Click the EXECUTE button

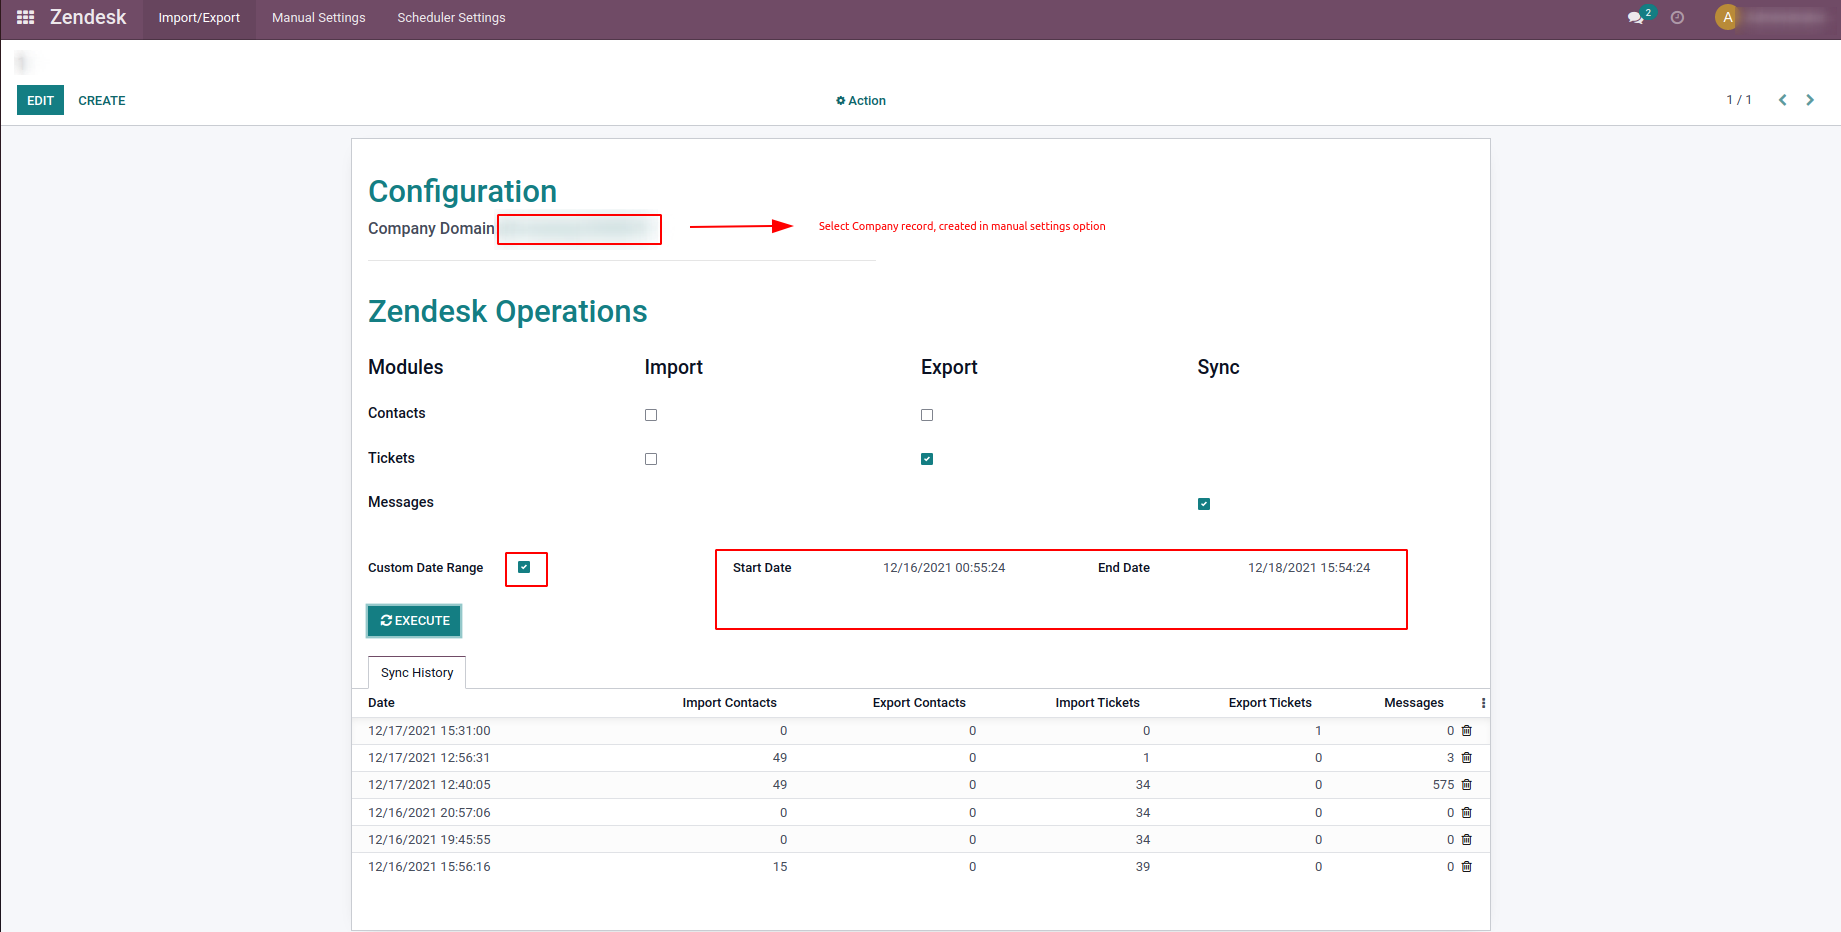(x=415, y=621)
